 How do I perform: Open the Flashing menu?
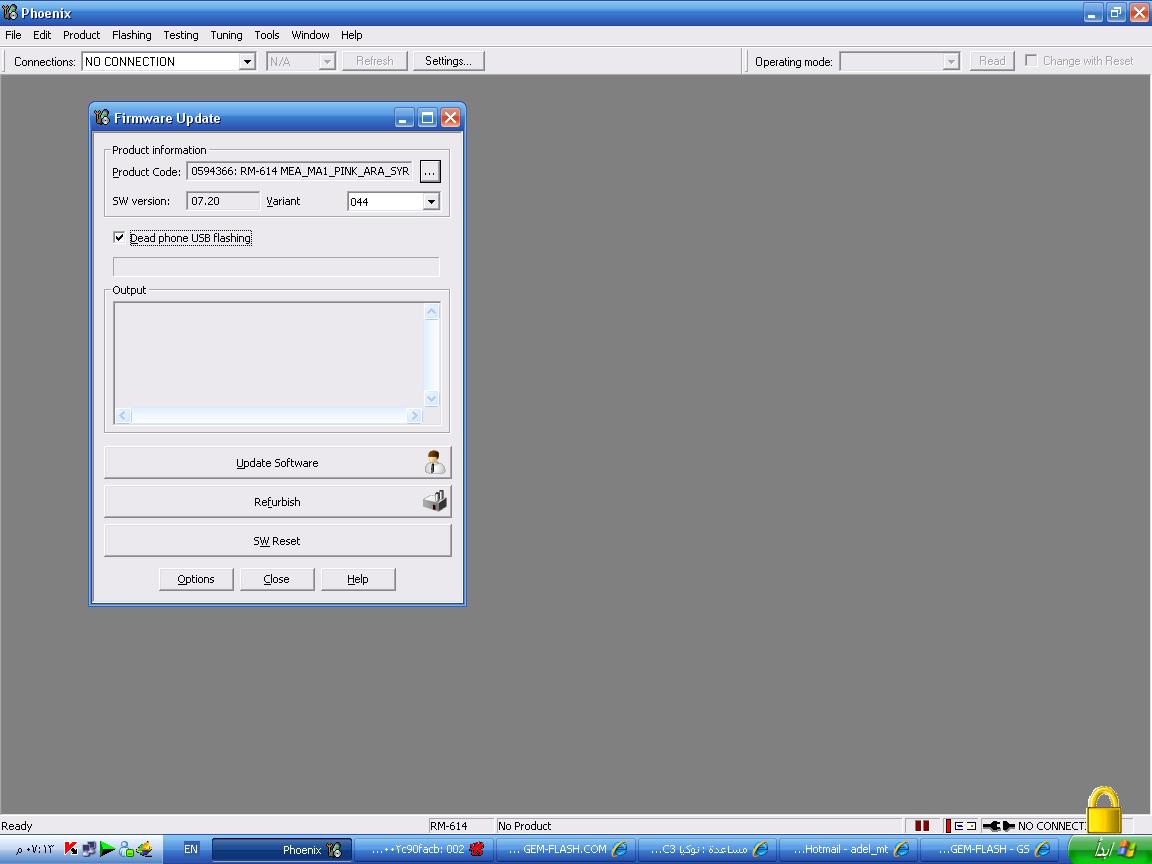coord(132,35)
